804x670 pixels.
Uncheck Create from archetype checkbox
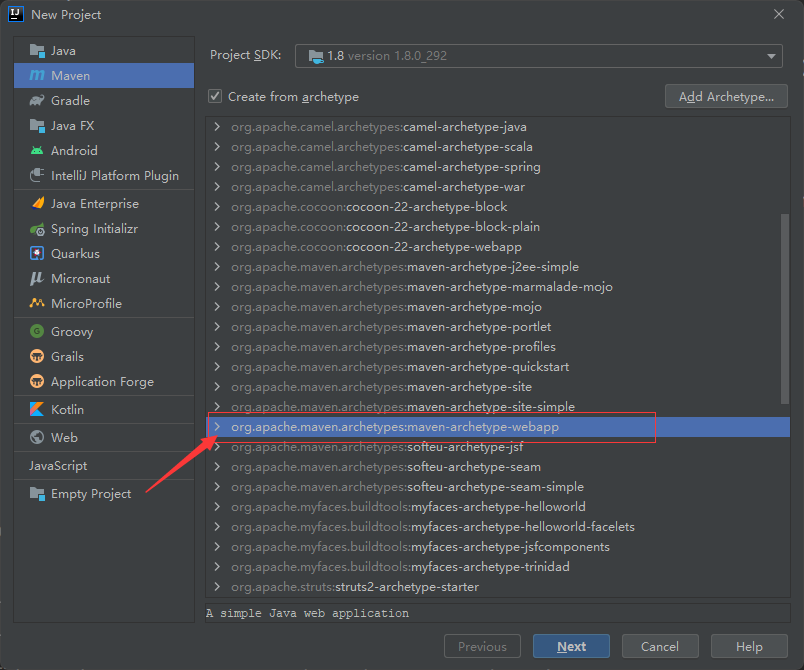point(215,96)
